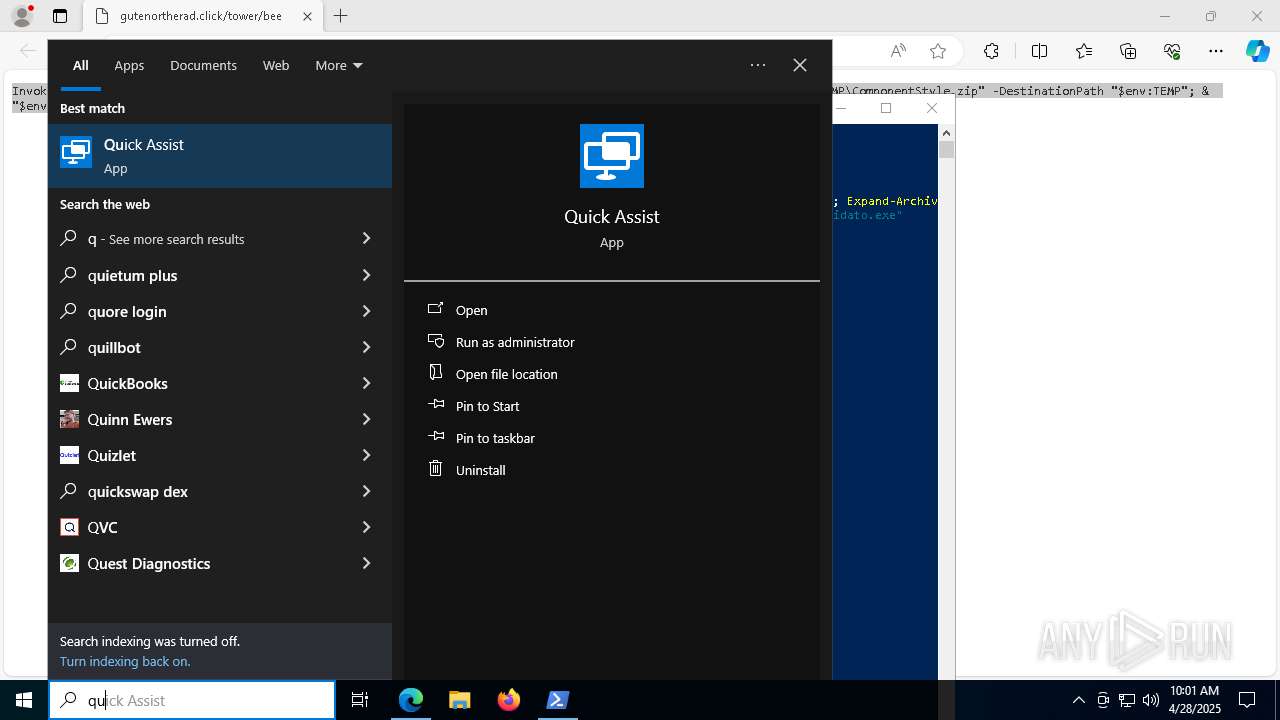The height and width of the screenshot is (720, 1280).
Task: Expand the Quizlet suggestion chevron
Action: pos(366,455)
